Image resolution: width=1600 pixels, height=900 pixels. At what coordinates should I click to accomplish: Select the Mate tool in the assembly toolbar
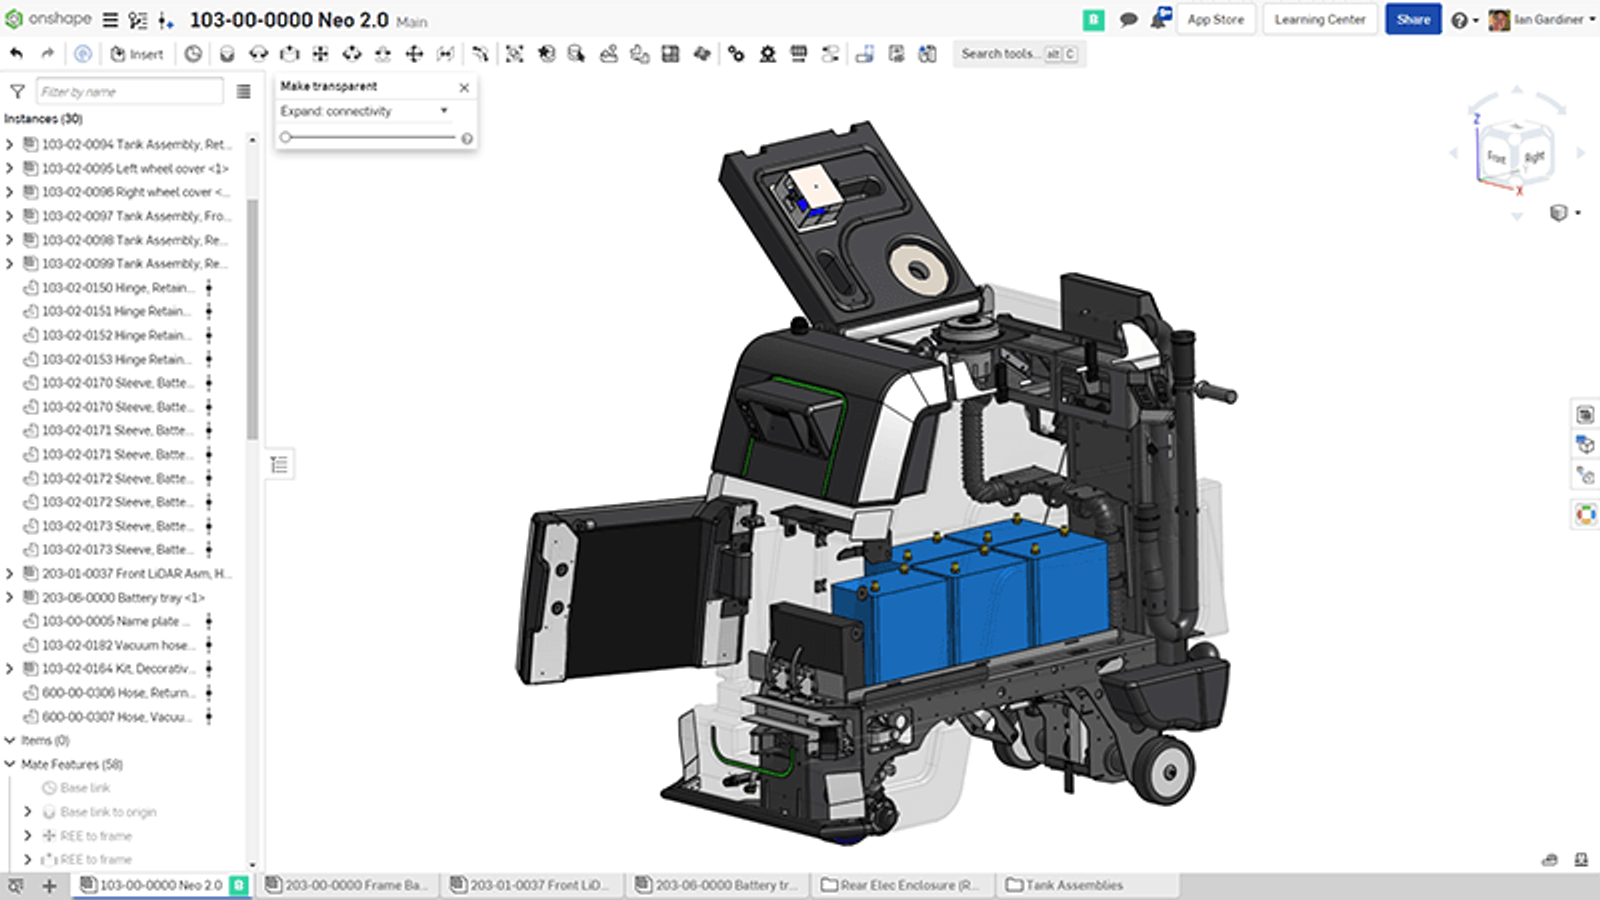(x=225, y=54)
